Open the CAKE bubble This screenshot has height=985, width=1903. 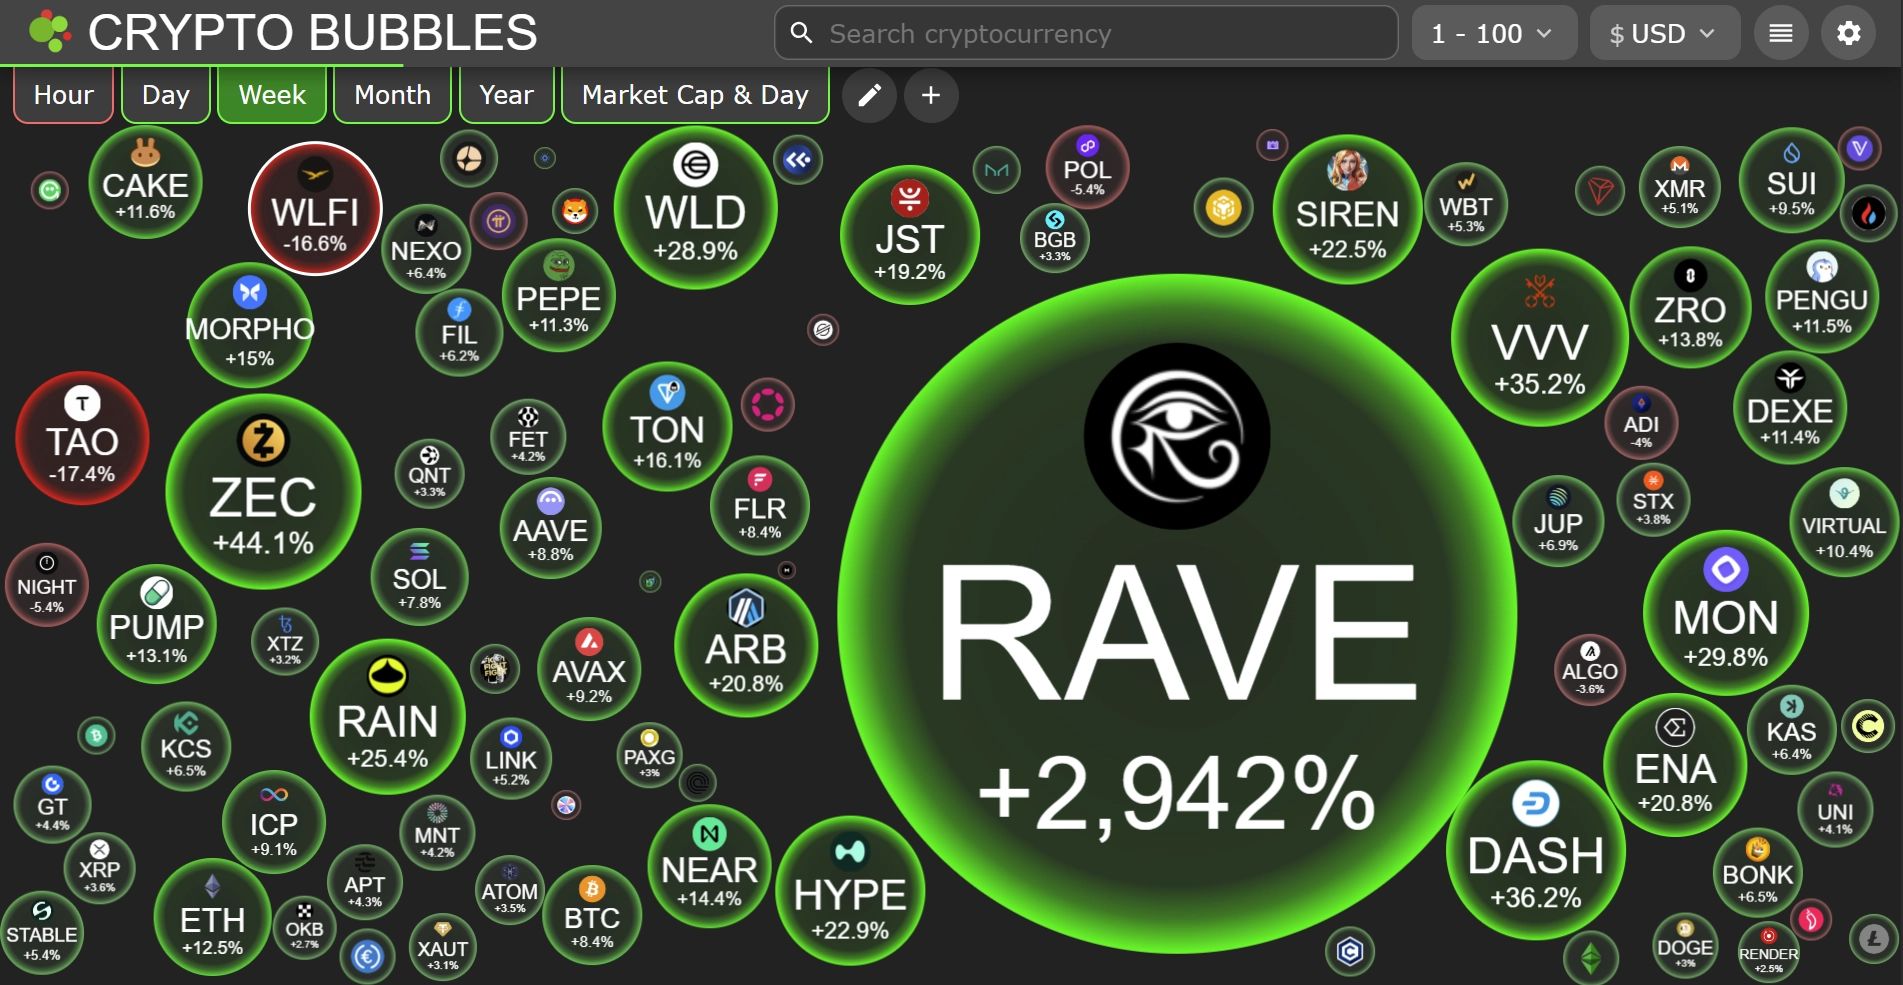tap(145, 182)
